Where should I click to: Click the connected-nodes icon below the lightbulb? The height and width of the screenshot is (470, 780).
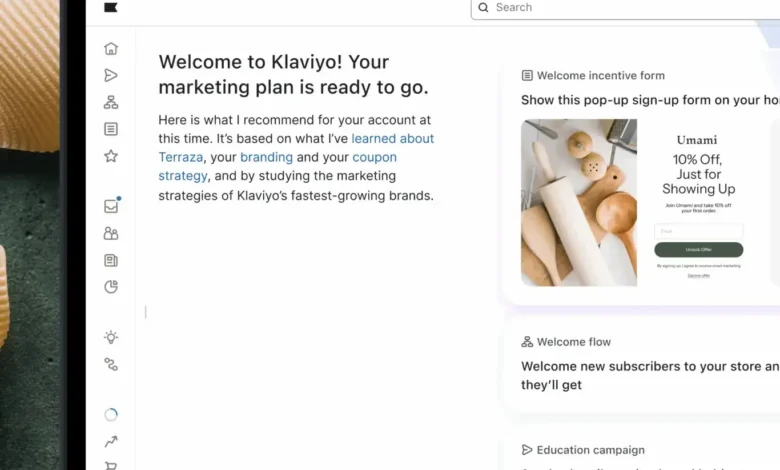(x=111, y=365)
